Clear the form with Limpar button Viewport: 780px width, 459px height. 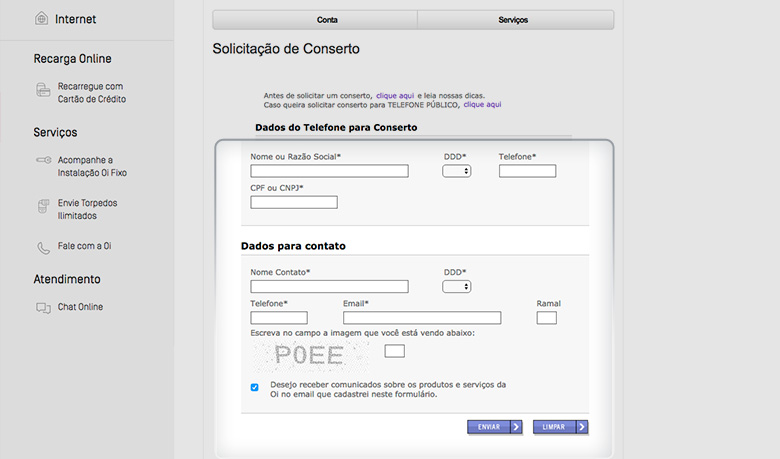click(561, 427)
